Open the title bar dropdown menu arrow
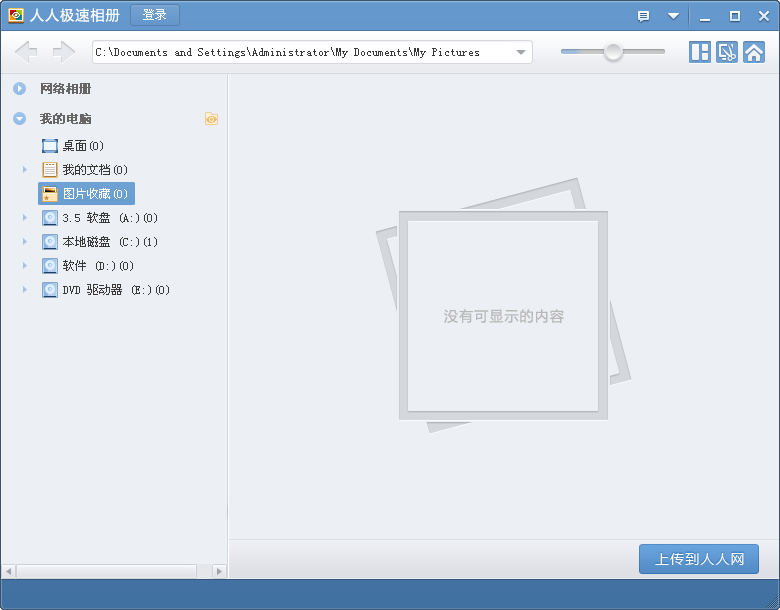This screenshot has width=780, height=610. pos(673,16)
